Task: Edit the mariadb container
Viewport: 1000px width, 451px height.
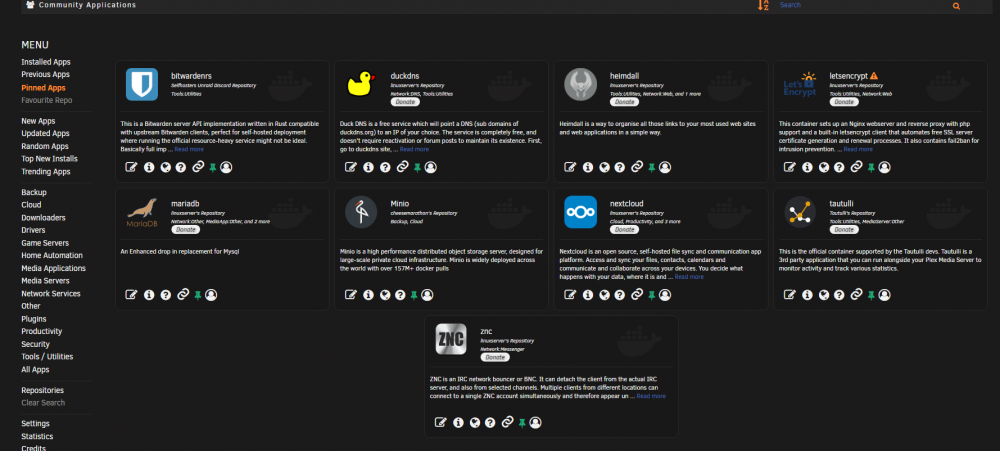Action: (x=131, y=295)
